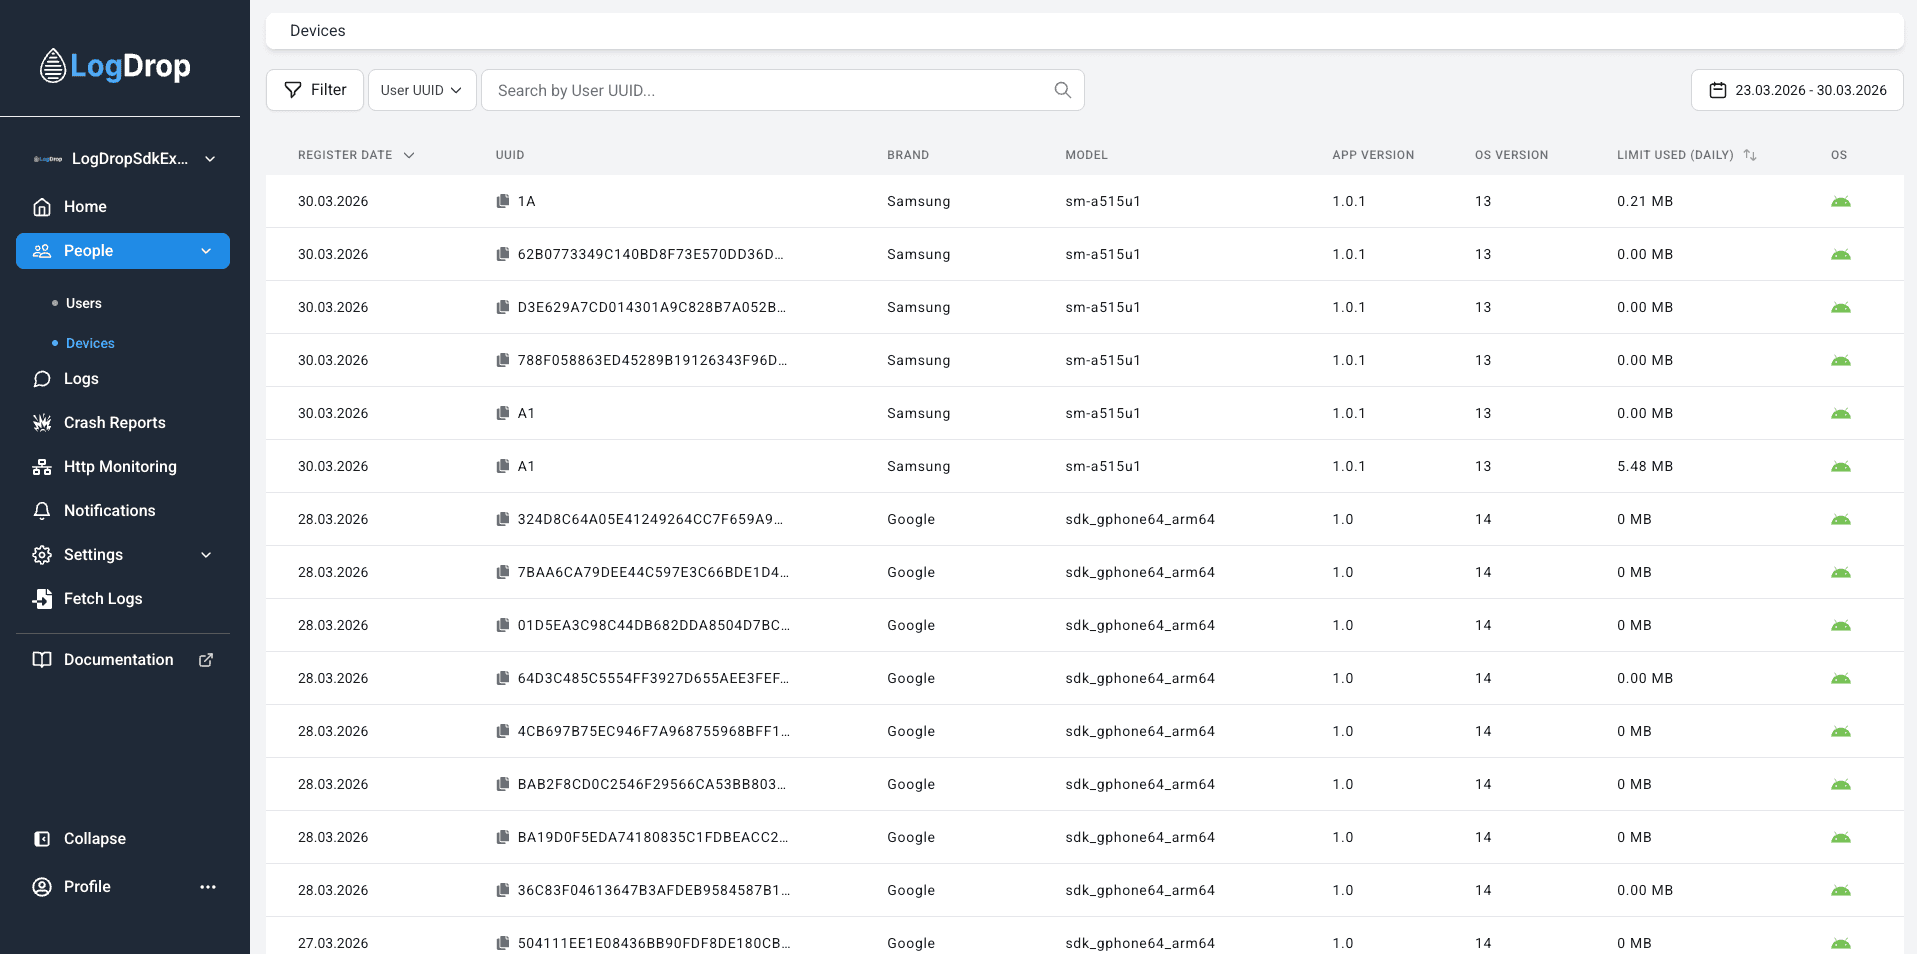This screenshot has width=1917, height=954.
Task: Click the Collapse sidebar label
Action: pos(95,839)
